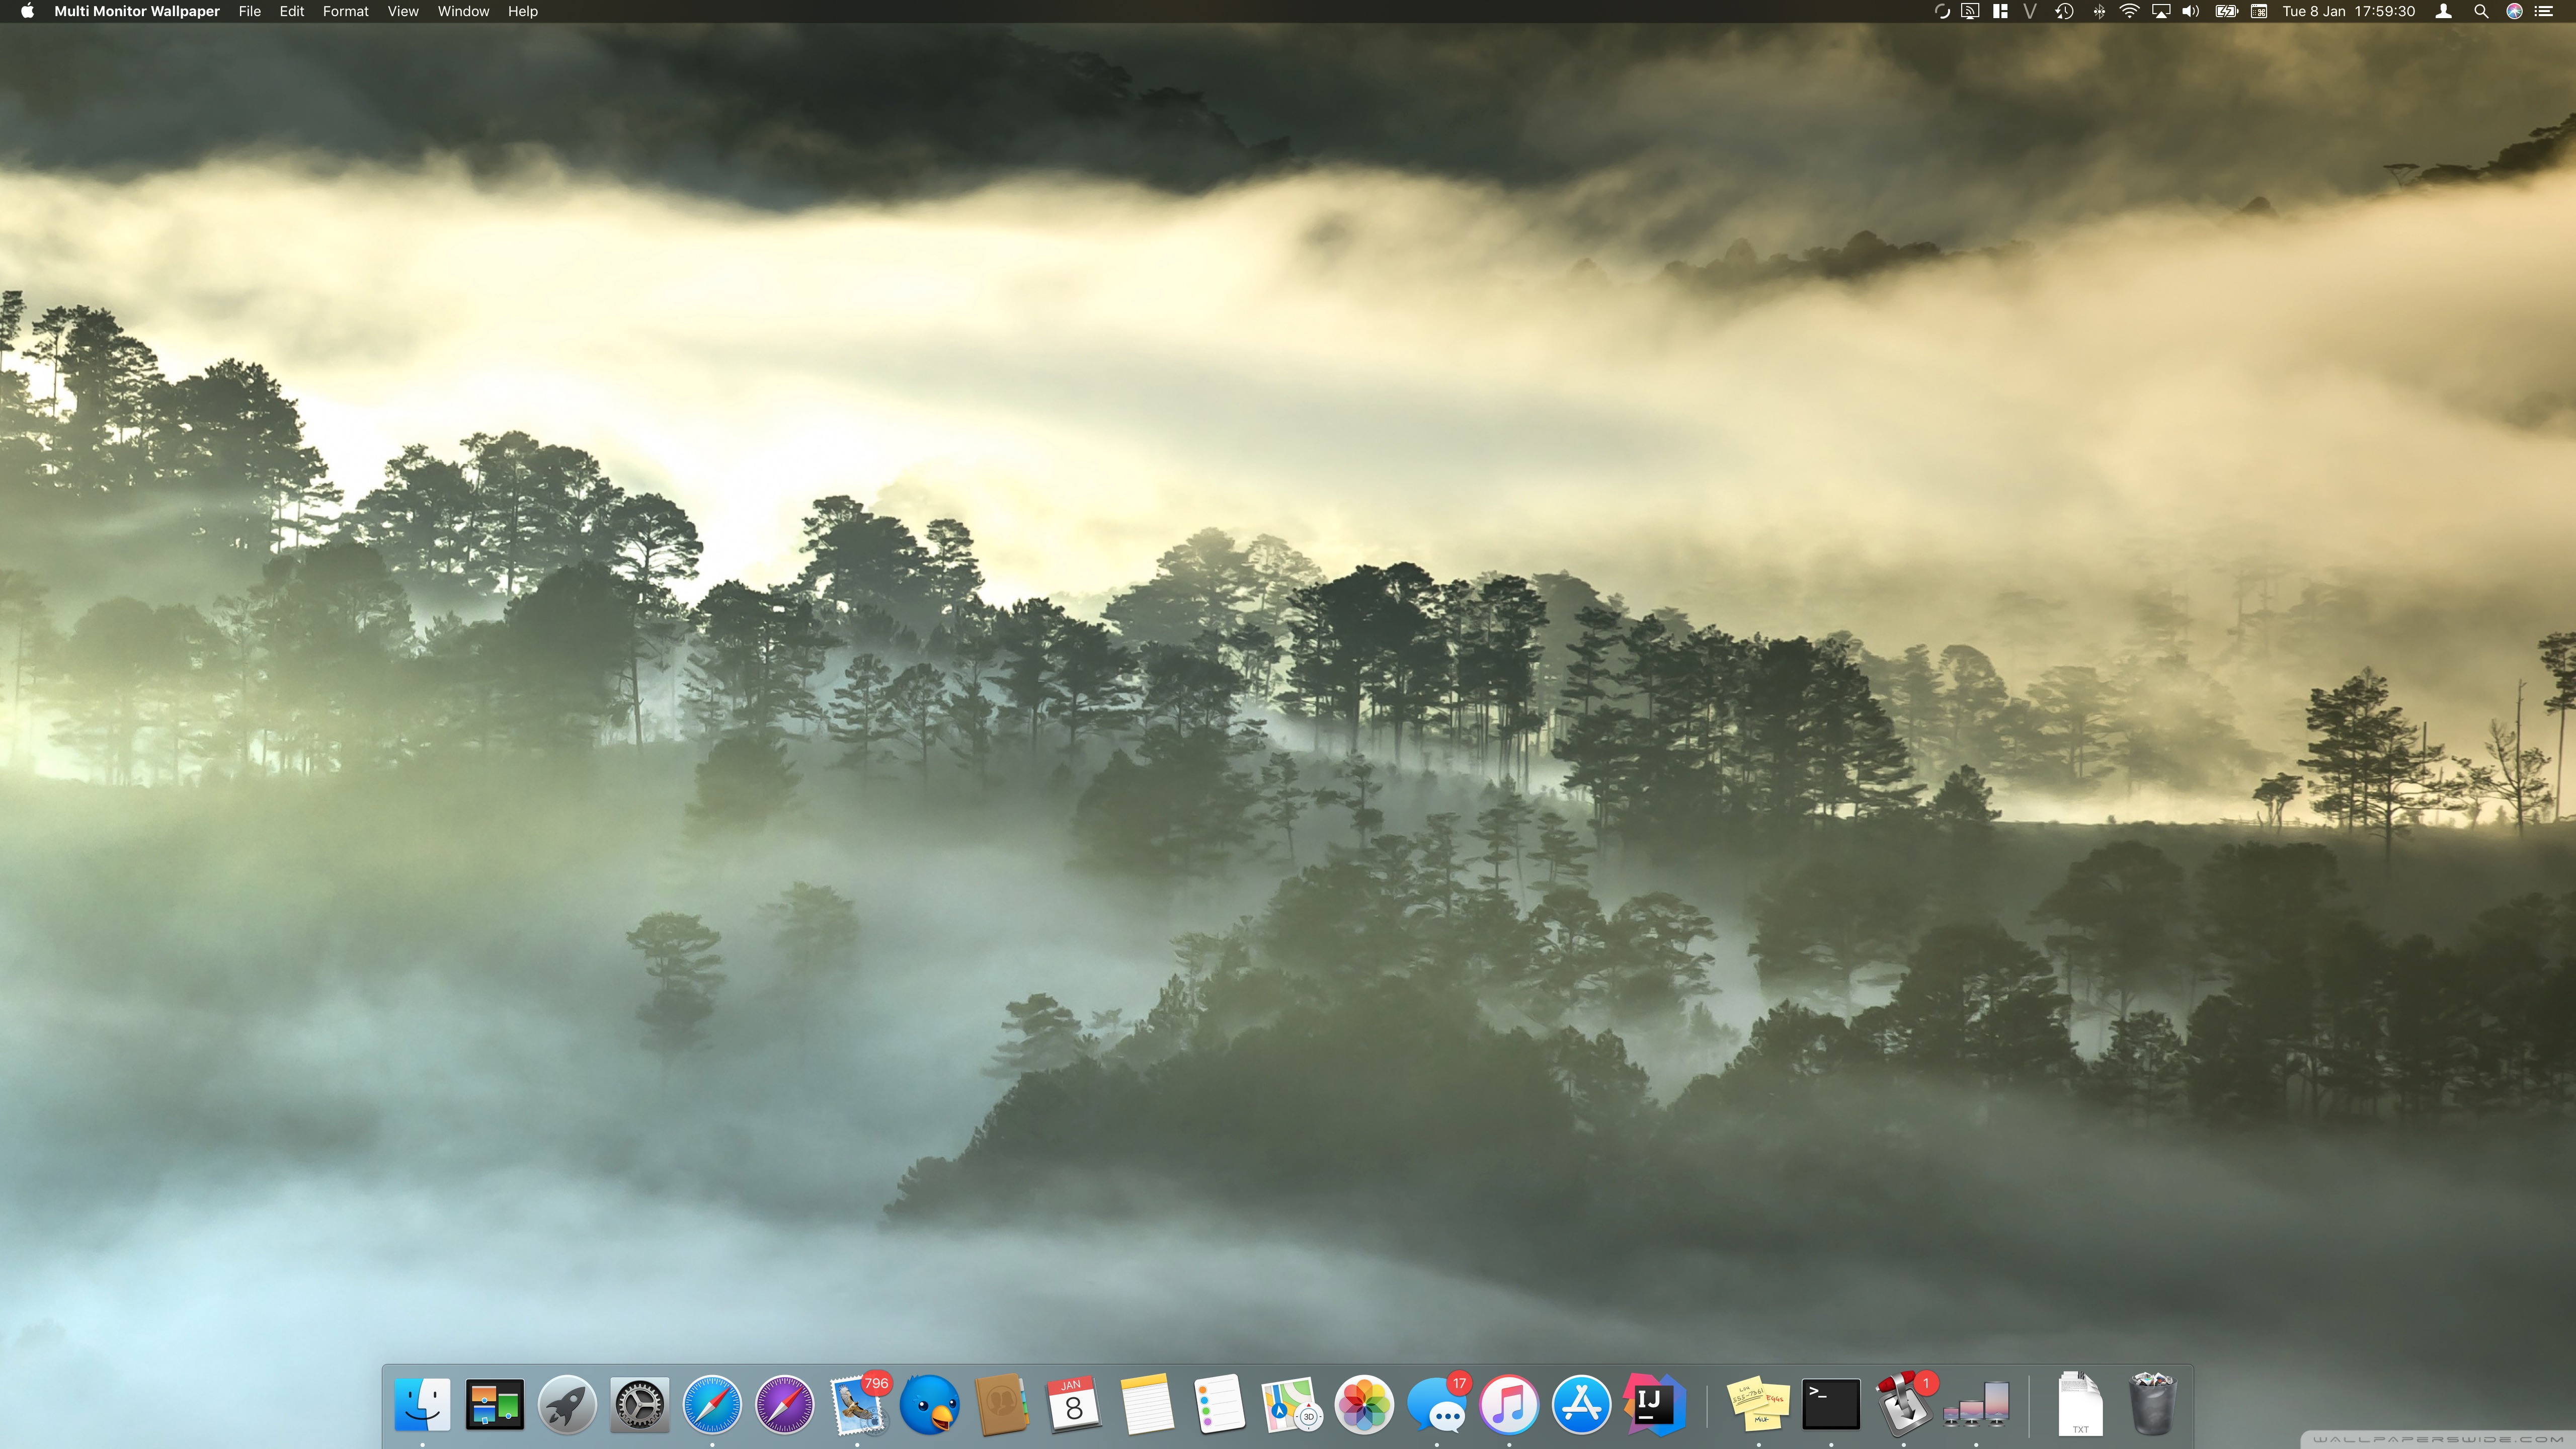Click the date and time clock
This screenshot has height=1449, width=2576.
(2349, 11)
